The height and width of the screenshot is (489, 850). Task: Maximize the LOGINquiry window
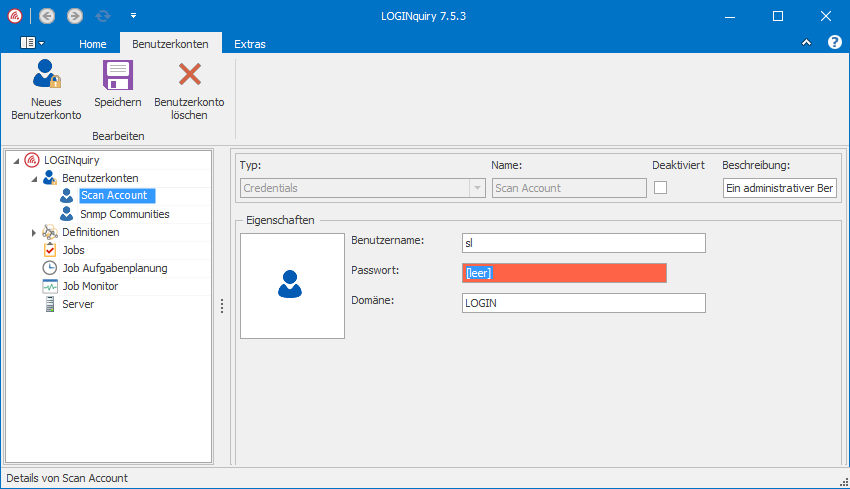point(778,16)
